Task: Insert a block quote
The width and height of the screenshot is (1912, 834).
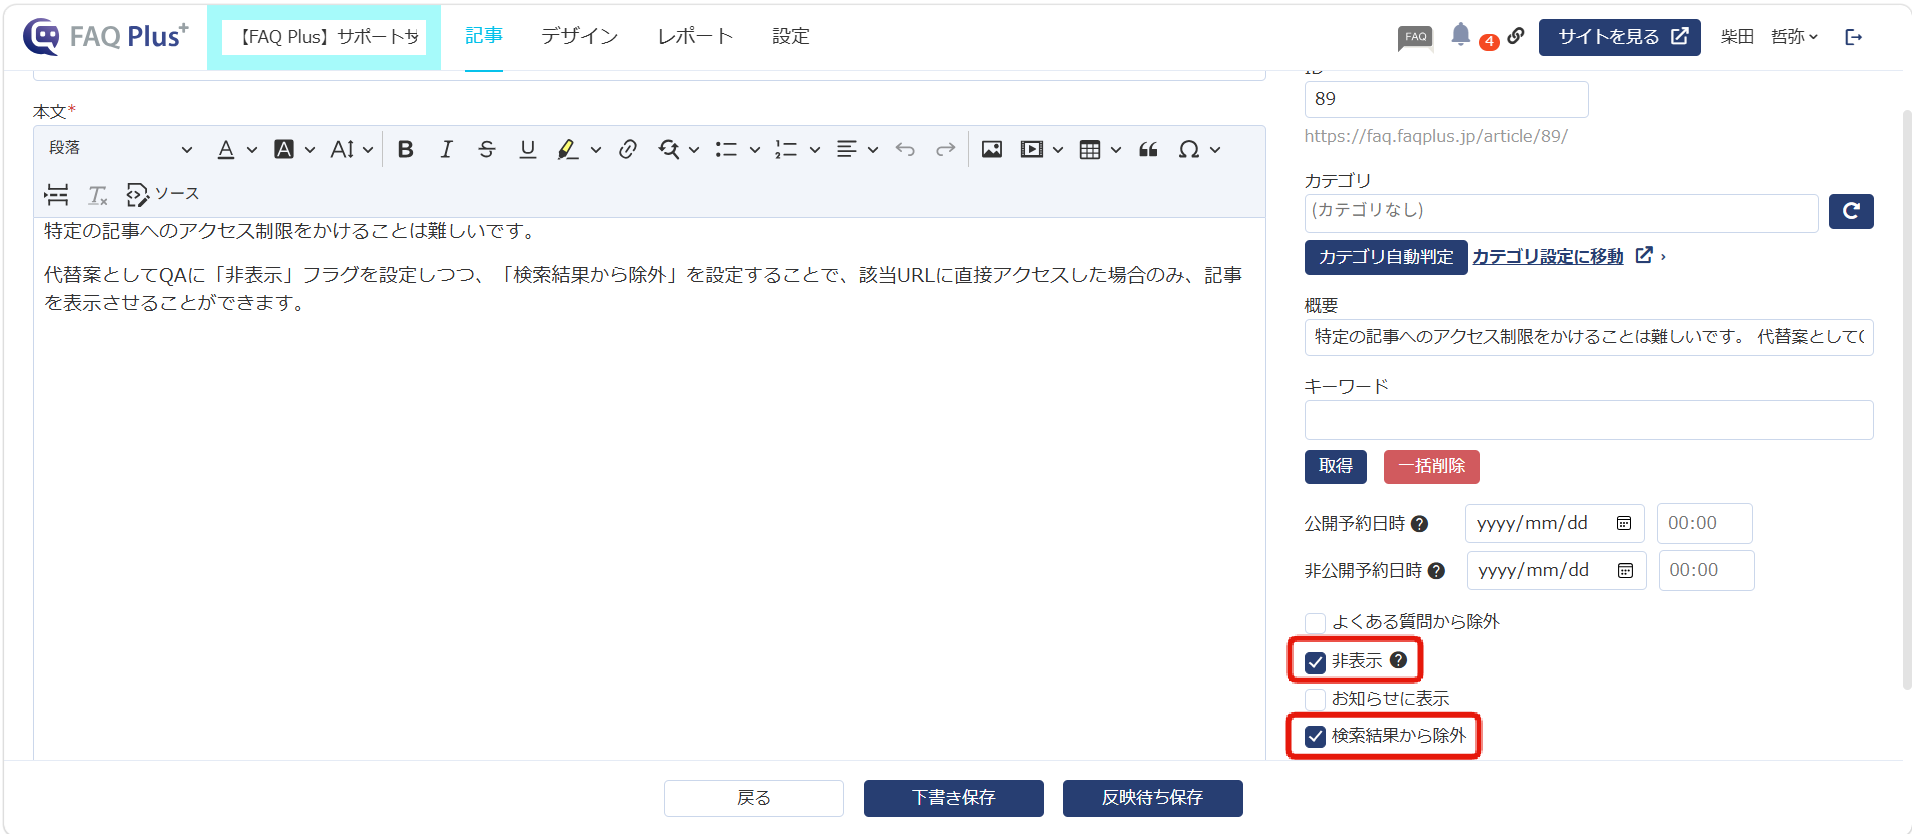Action: (1149, 150)
